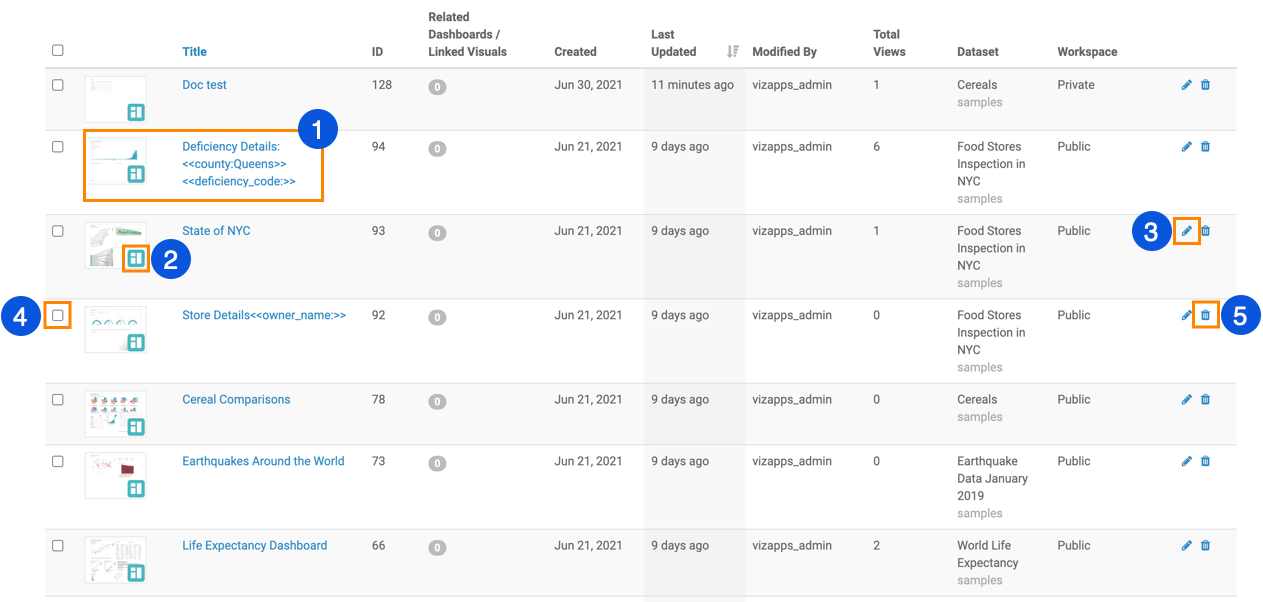Screen dimensions: 1263x602
Task: Sort the table by Title column header
Action: (x=194, y=51)
